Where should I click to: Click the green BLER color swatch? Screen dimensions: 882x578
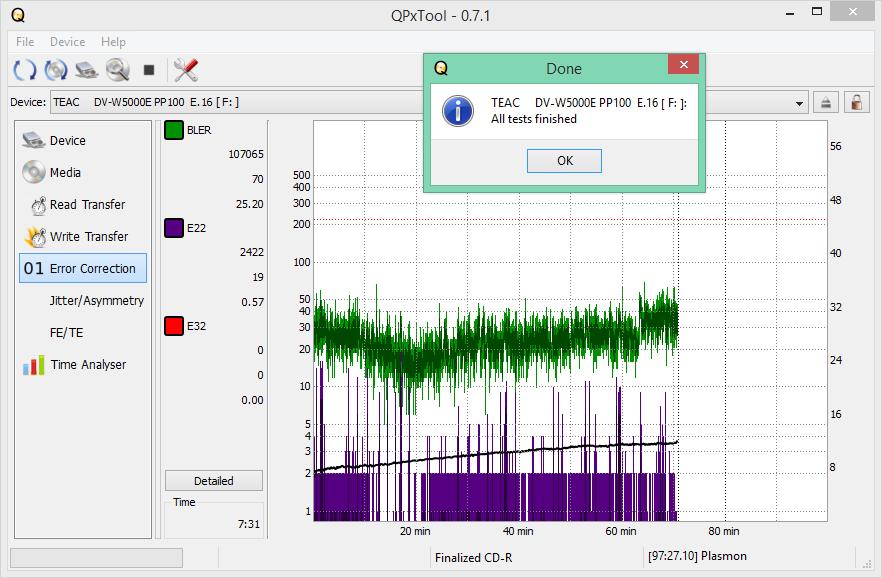(x=174, y=130)
